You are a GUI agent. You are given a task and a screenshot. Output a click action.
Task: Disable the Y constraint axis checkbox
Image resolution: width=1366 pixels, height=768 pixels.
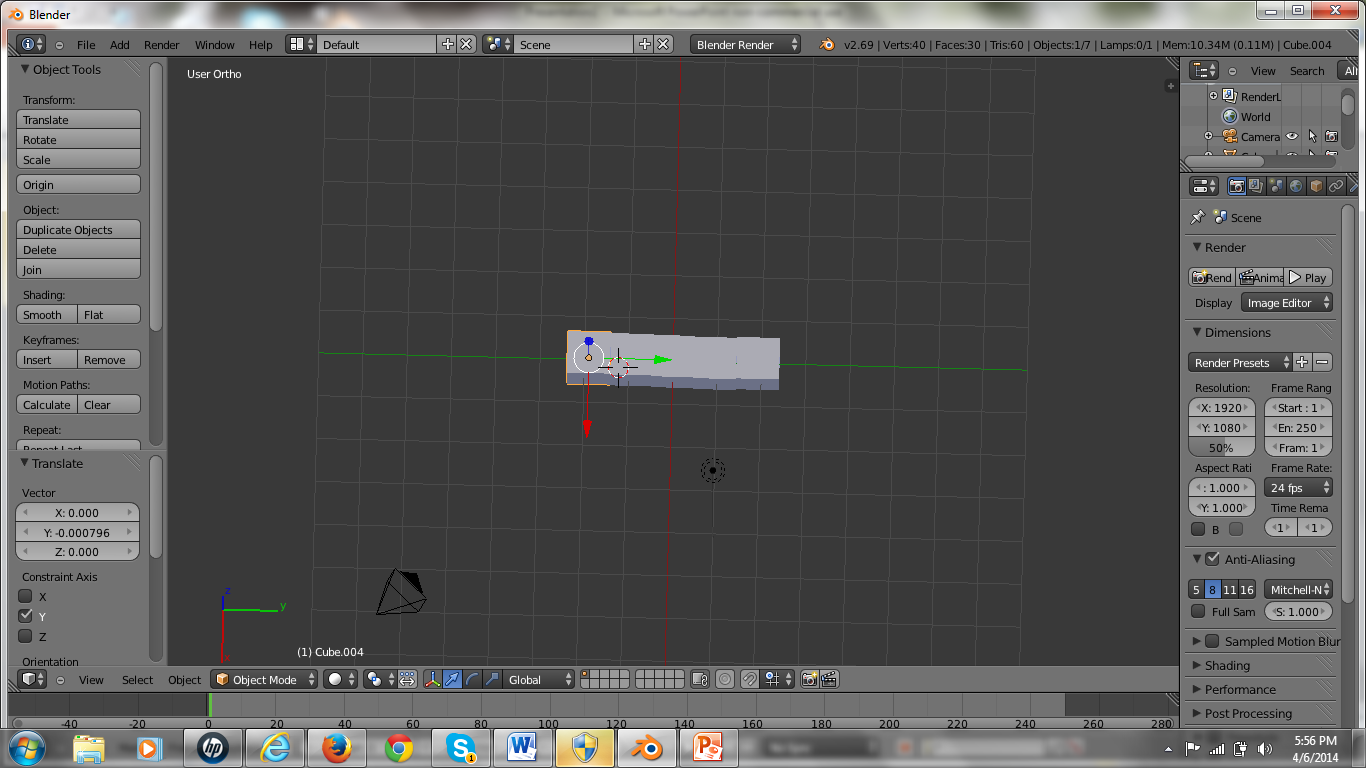(24, 617)
